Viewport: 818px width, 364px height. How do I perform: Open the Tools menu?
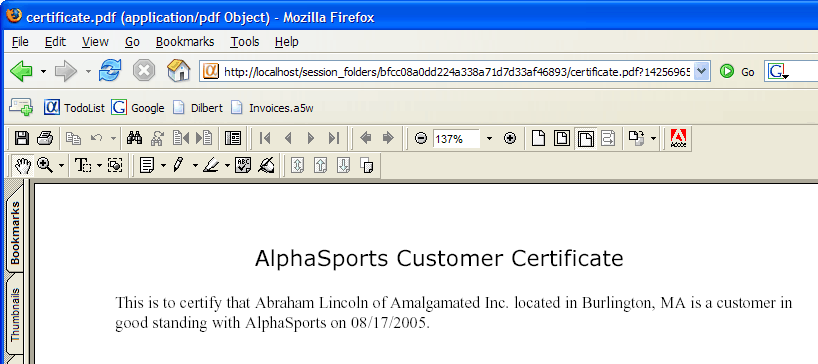245,42
